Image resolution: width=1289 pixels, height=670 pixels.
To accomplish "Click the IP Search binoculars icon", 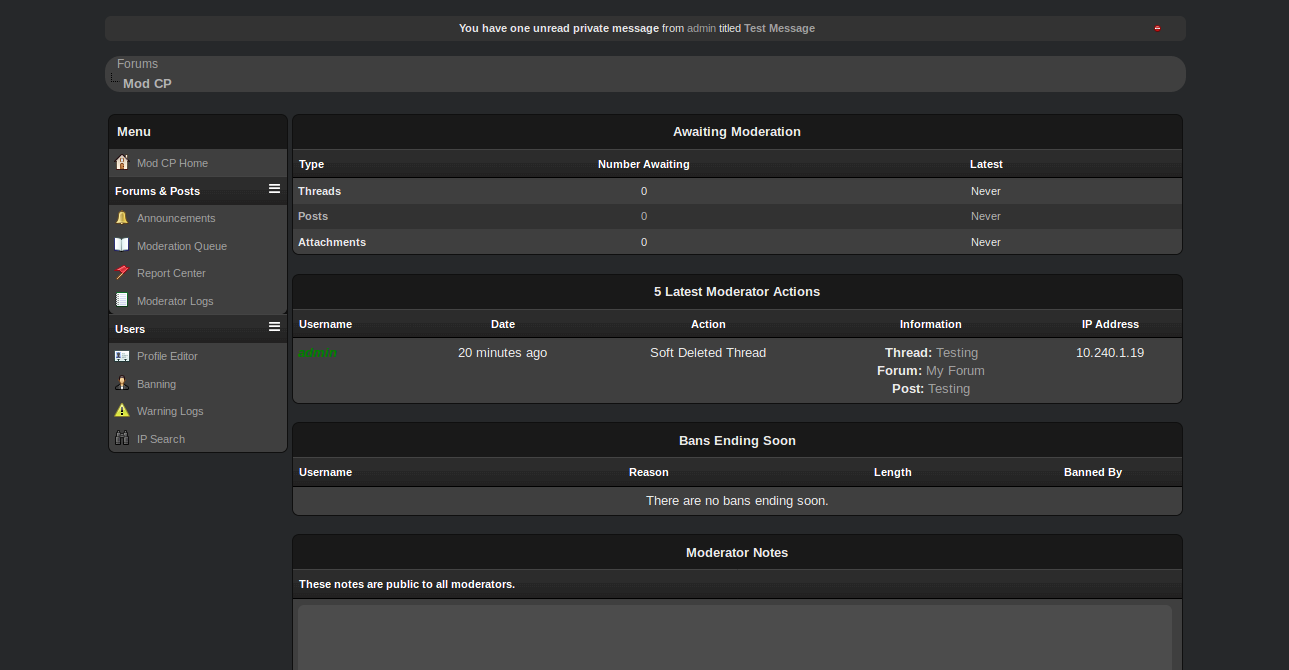I will 122,439.
